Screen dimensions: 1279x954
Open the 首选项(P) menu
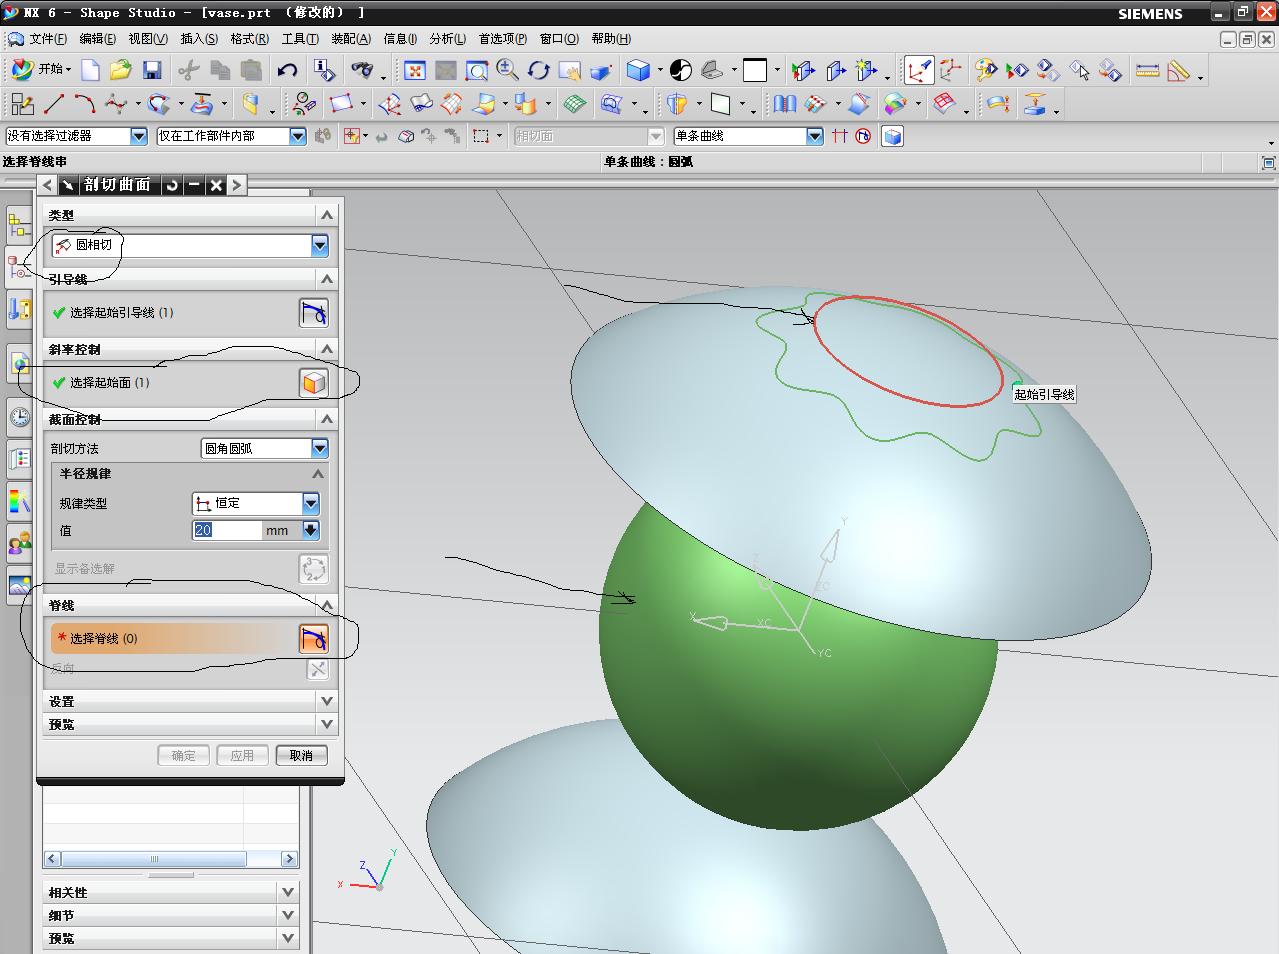[502, 39]
